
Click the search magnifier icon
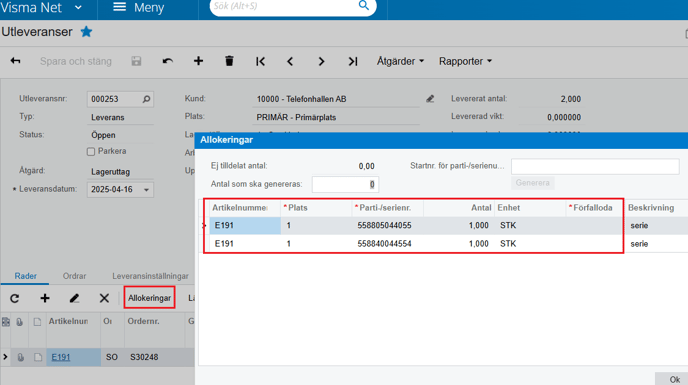tap(364, 5)
